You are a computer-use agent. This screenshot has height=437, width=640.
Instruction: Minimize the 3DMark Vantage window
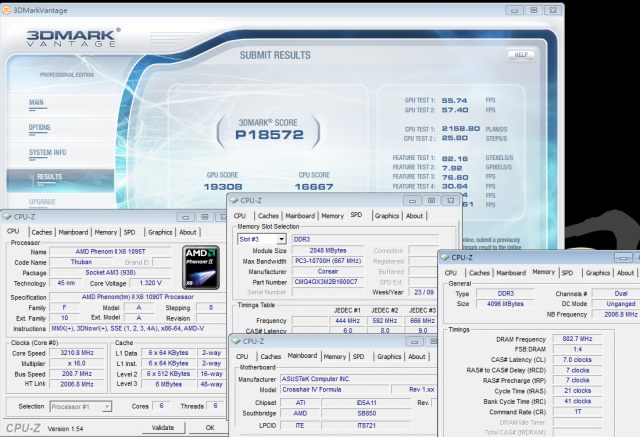tap(514, 10)
